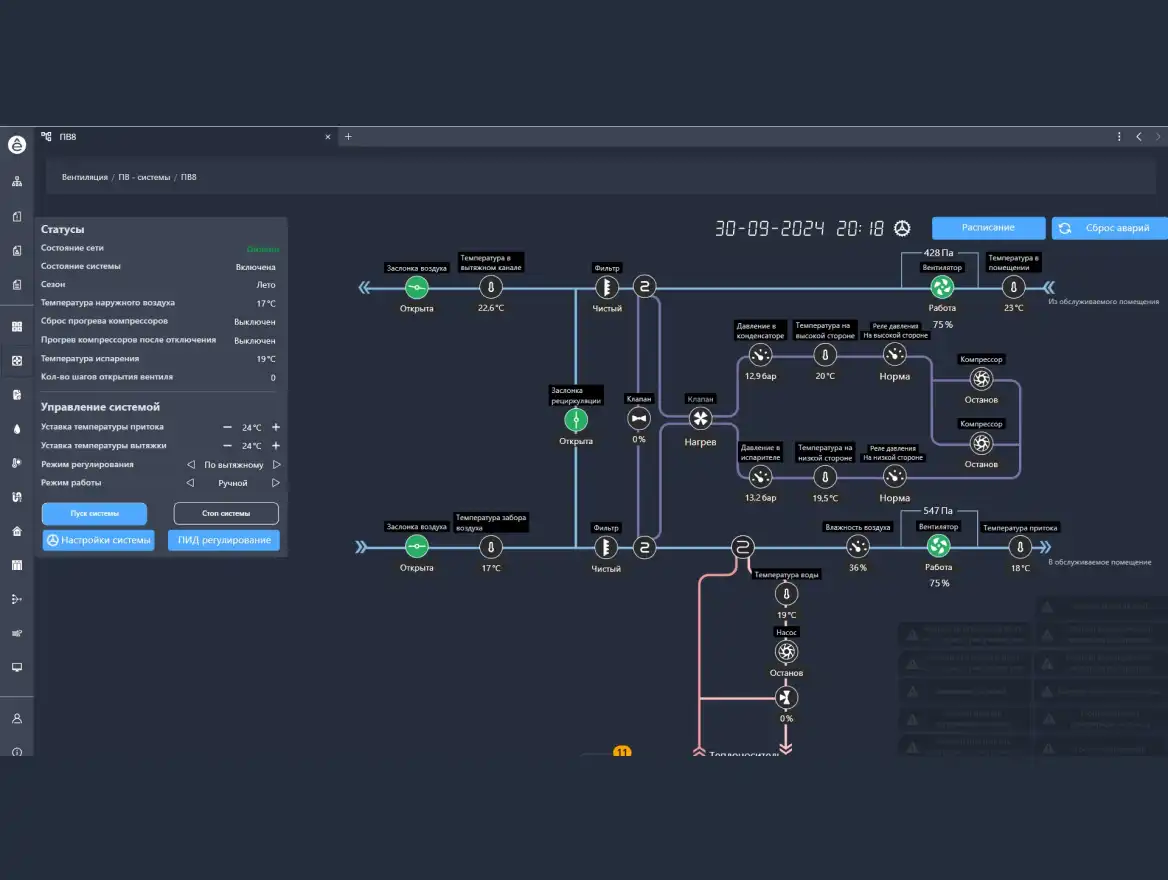Increase the supply temperature setpoint with plus
The image size is (1168, 880).
pos(276,427)
